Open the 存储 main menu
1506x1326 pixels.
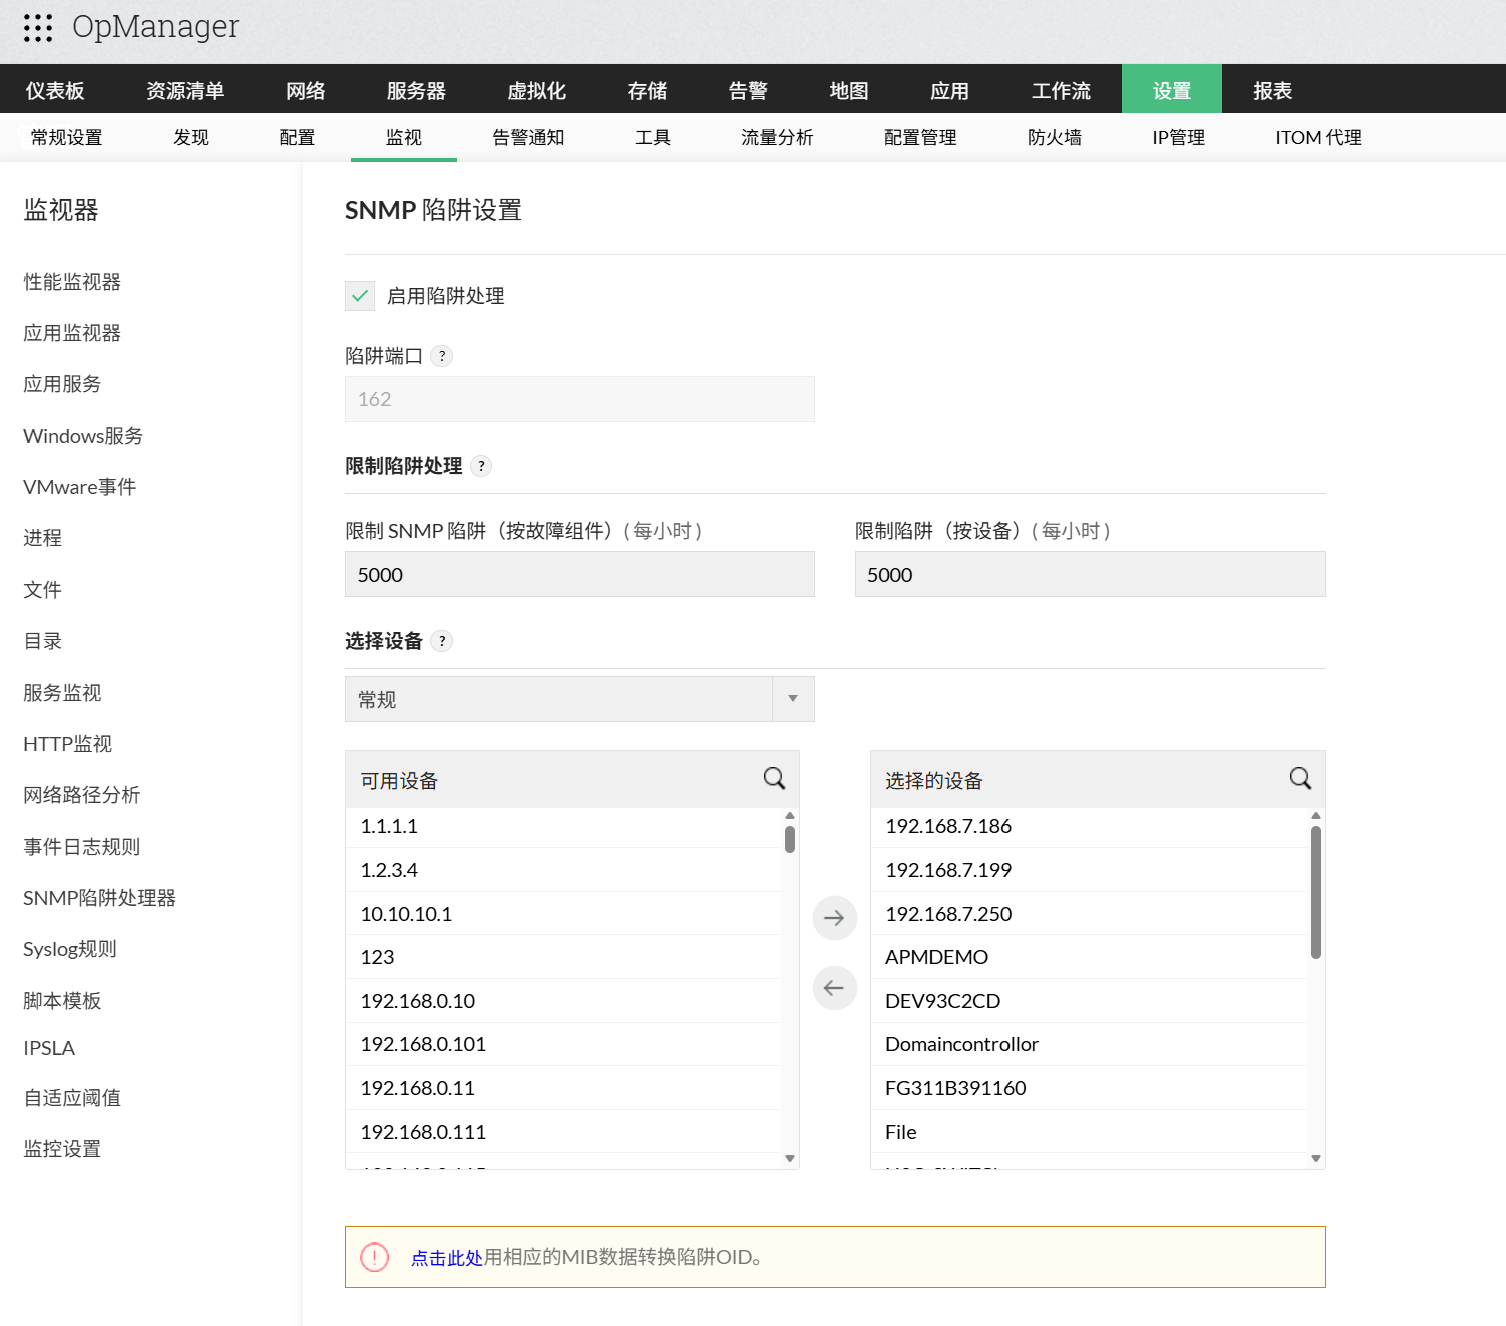[648, 90]
